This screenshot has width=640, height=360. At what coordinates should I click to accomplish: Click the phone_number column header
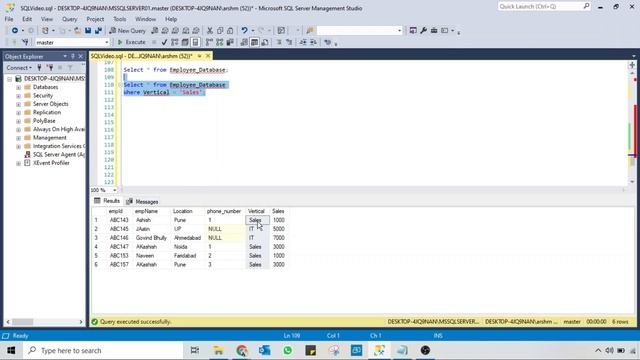pos(224,211)
